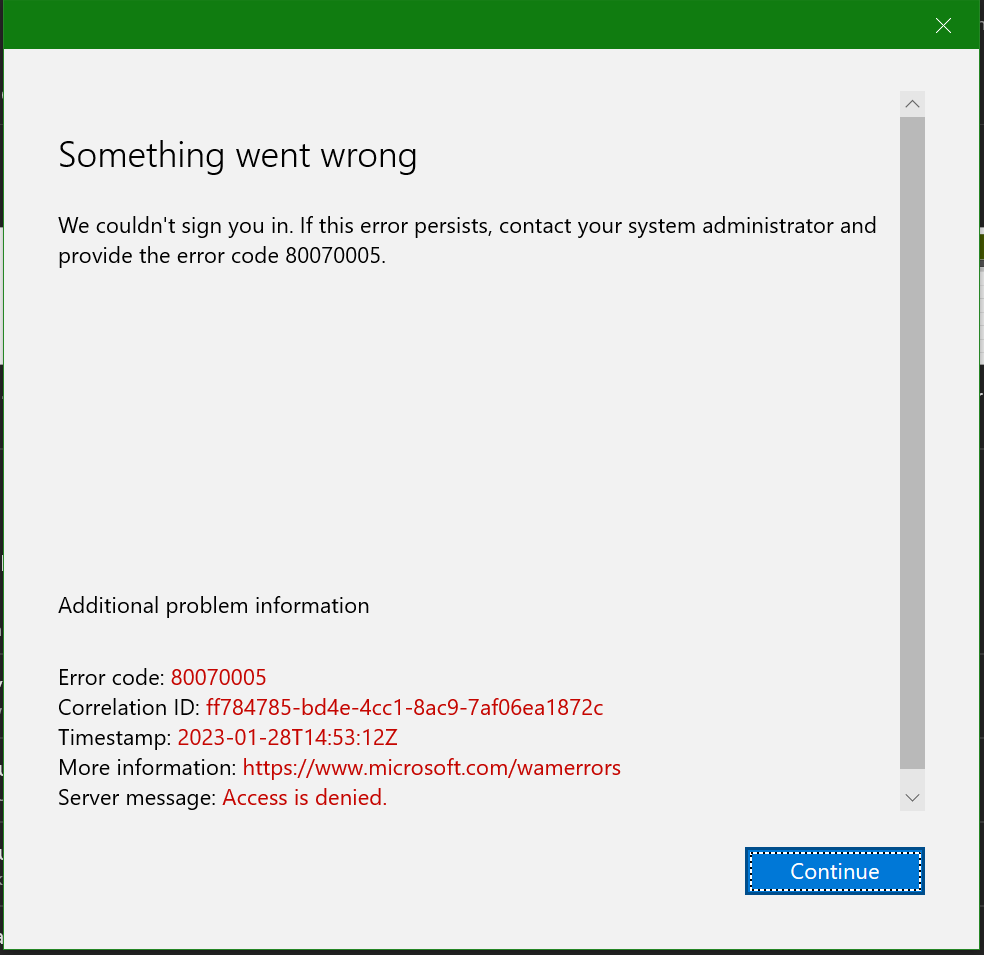Click the Error code label
984x955 pixels.
point(109,678)
